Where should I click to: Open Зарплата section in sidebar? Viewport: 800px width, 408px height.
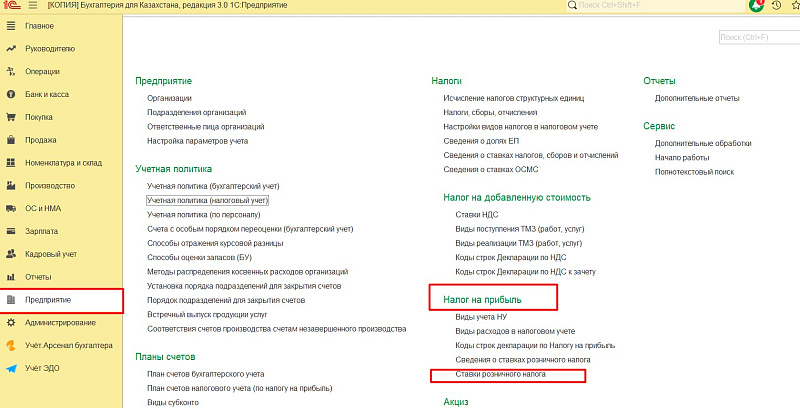point(41,230)
